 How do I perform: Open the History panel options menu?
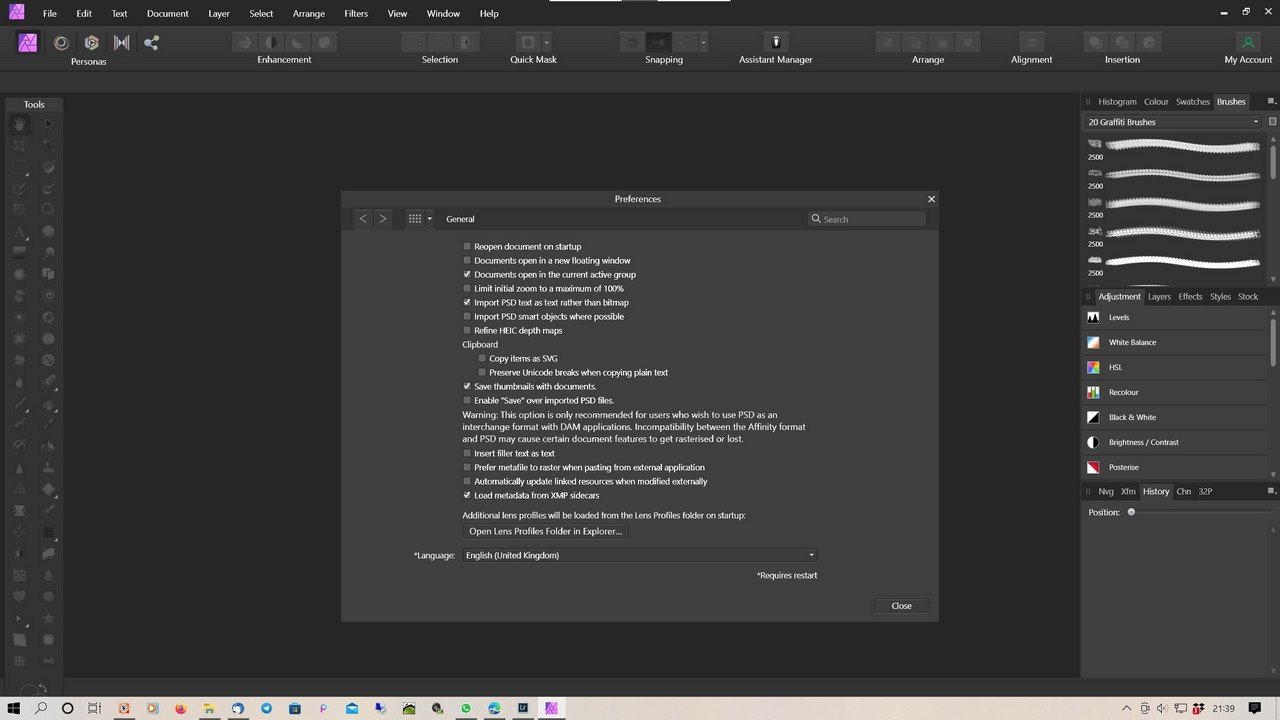pos(1271,491)
